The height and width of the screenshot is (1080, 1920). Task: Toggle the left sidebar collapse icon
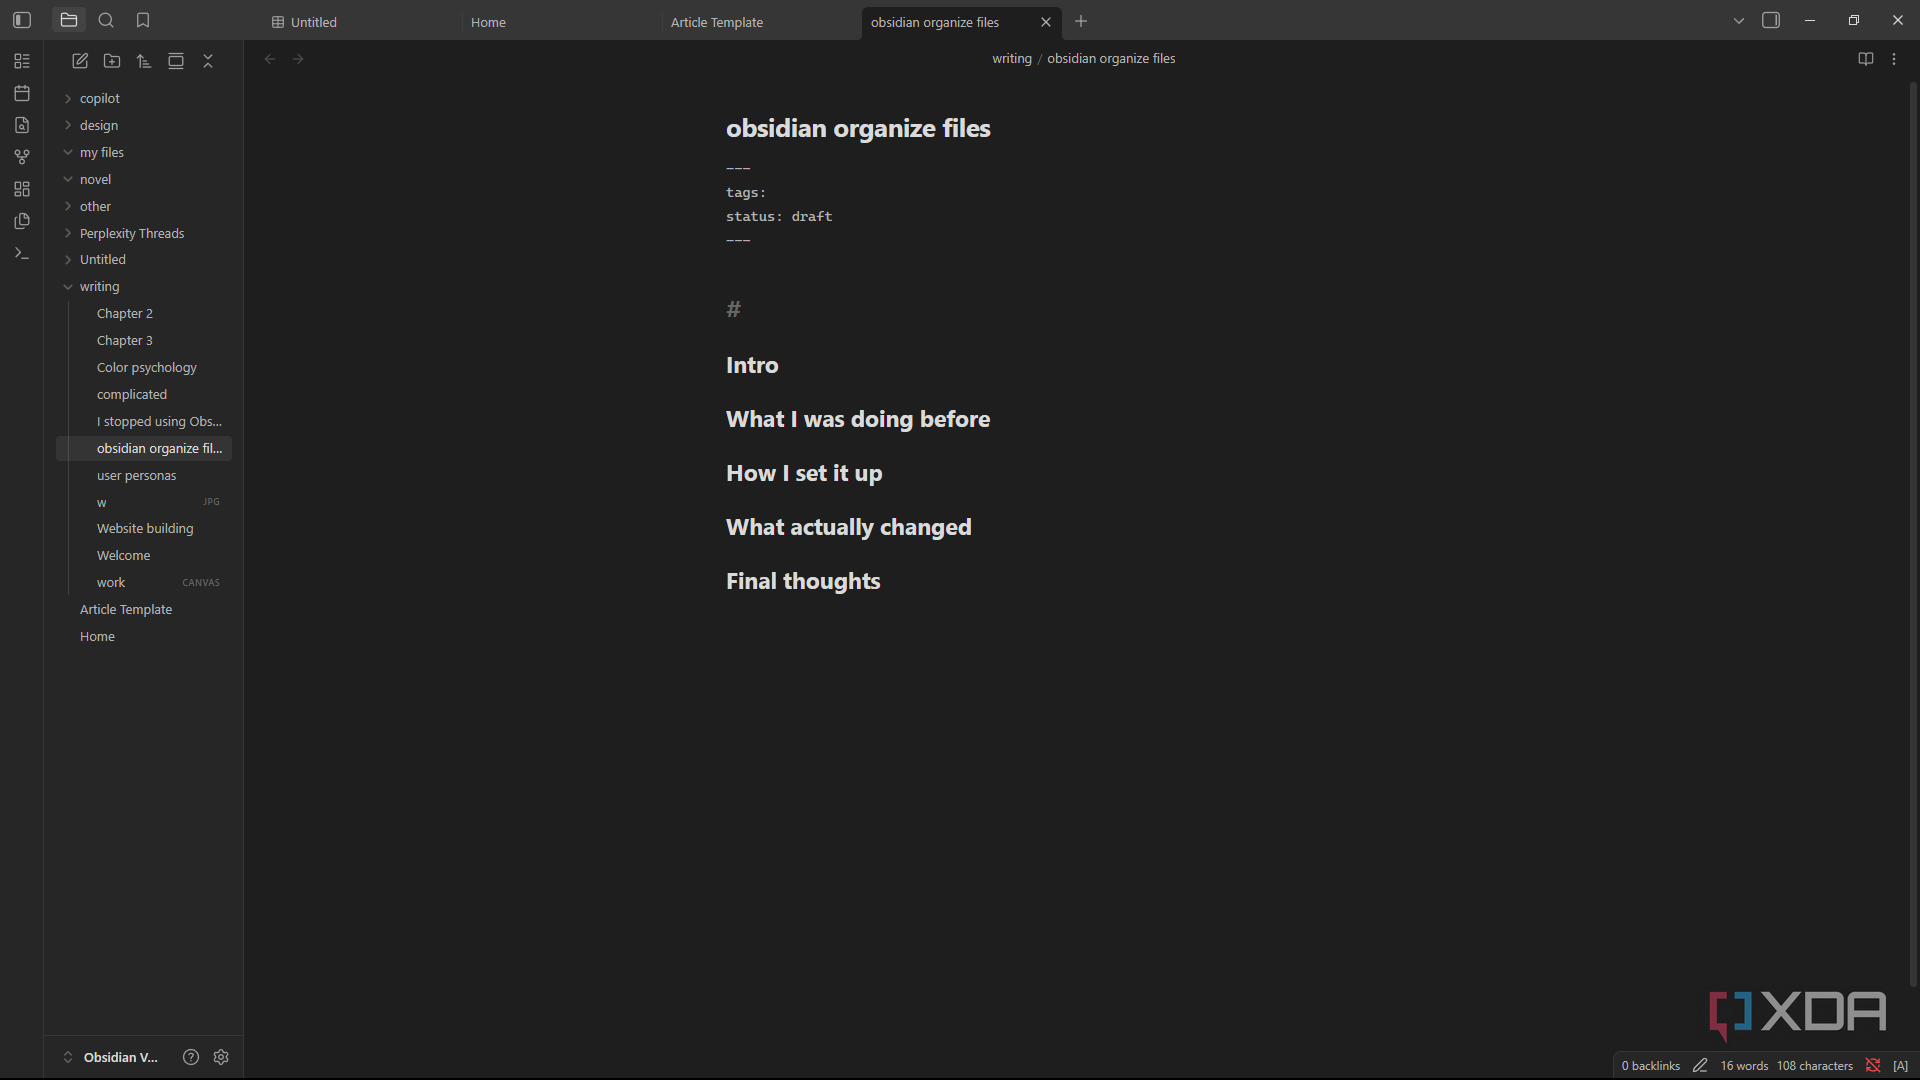(22, 20)
